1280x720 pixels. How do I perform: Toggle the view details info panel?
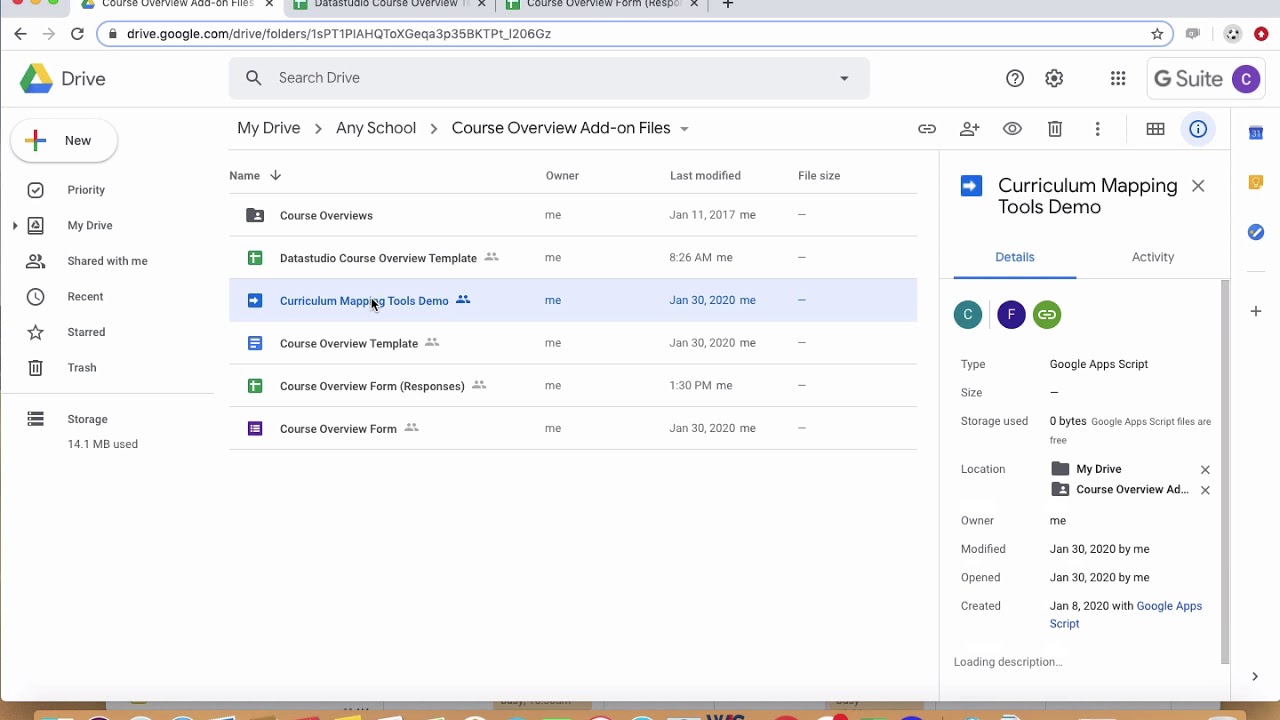coord(1198,129)
